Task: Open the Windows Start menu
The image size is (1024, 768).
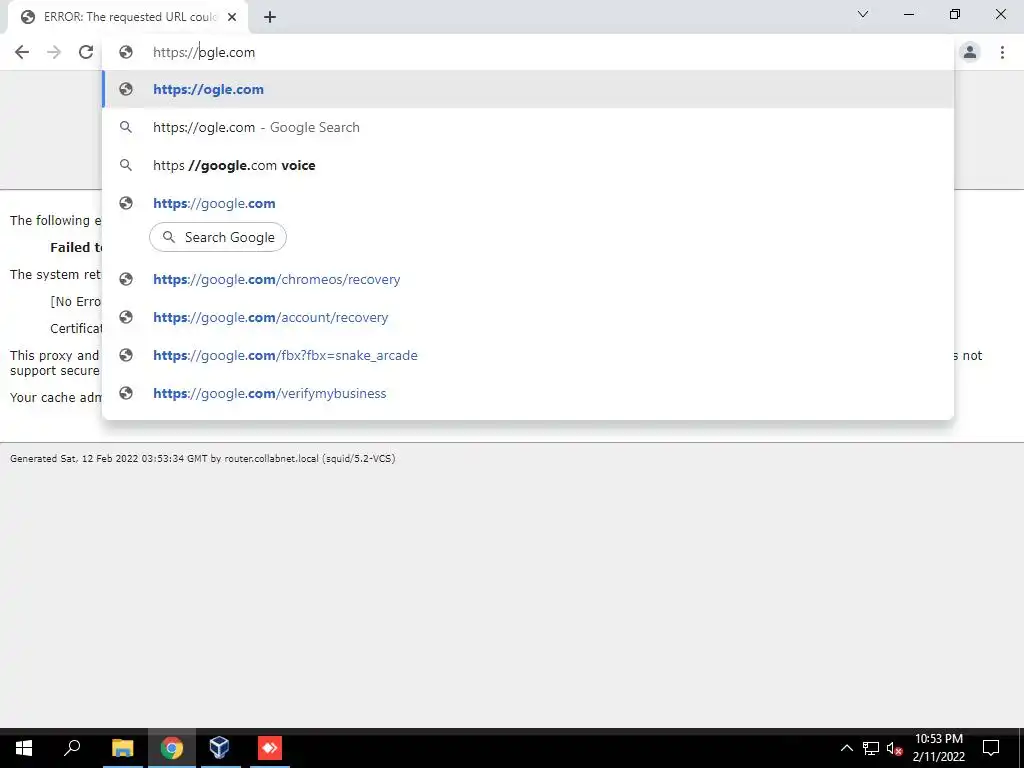Action: click(x=24, y=748)
